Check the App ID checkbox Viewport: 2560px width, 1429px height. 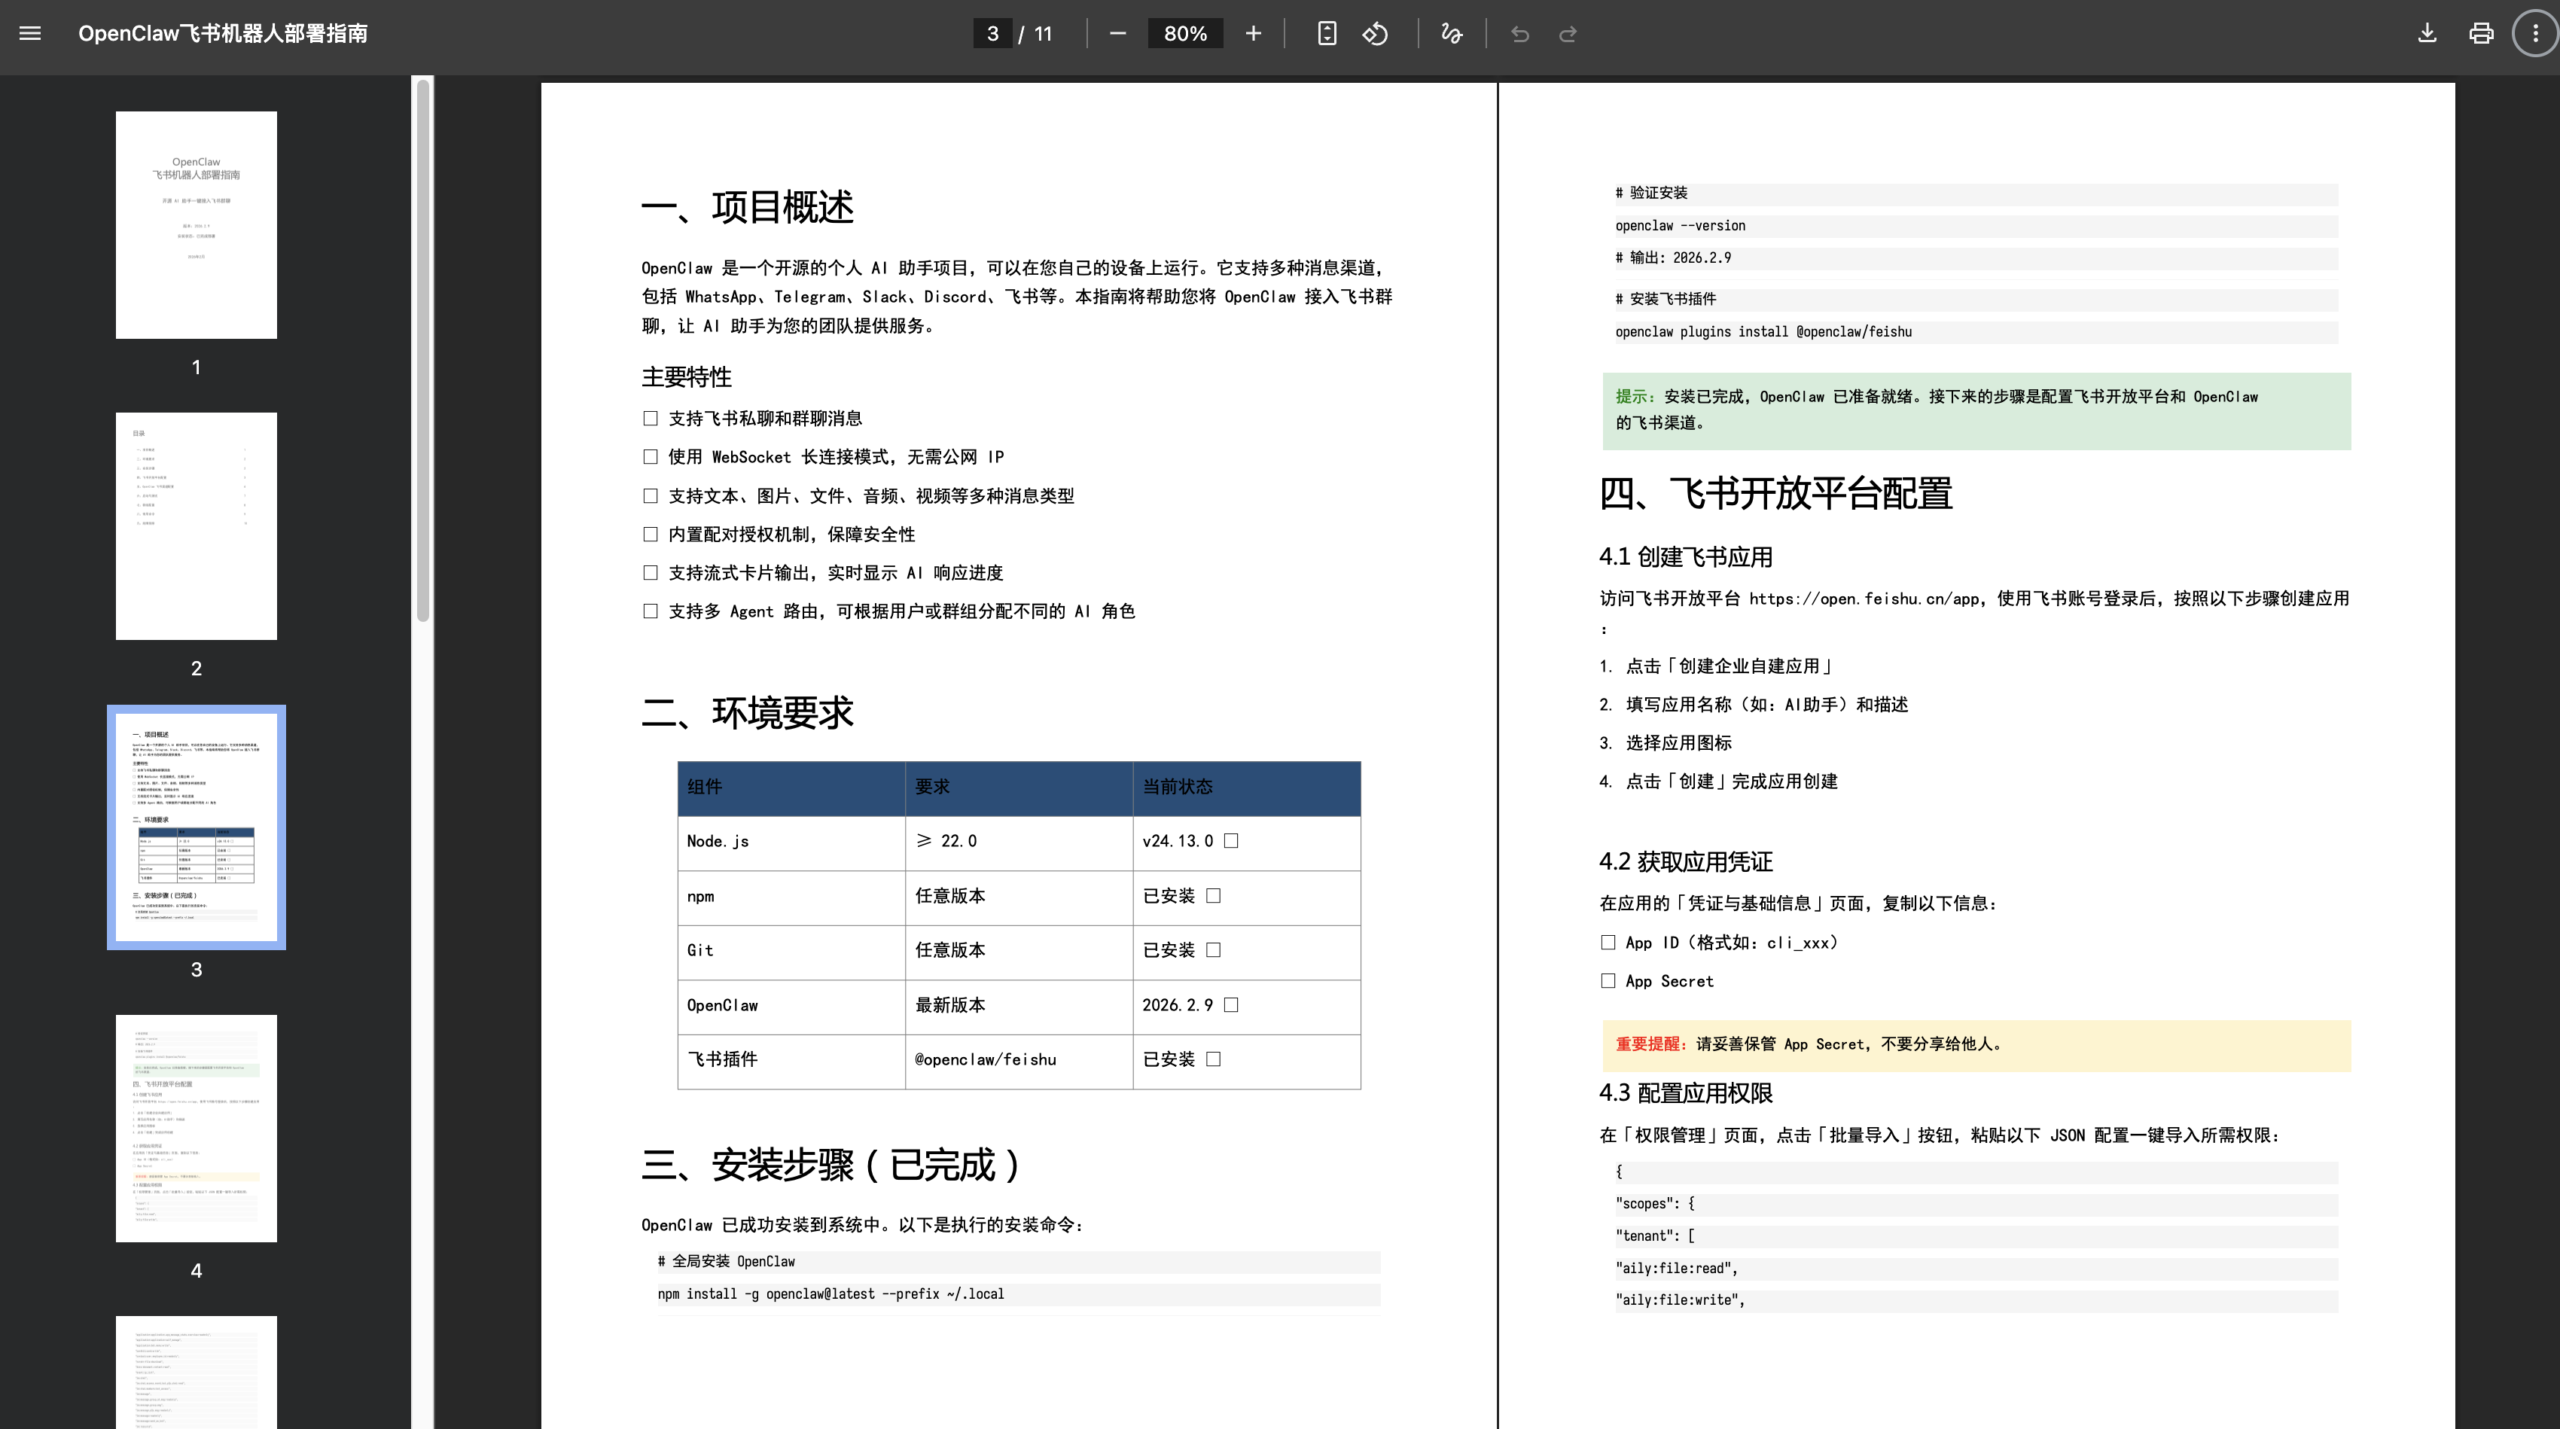coord(1606,942)
